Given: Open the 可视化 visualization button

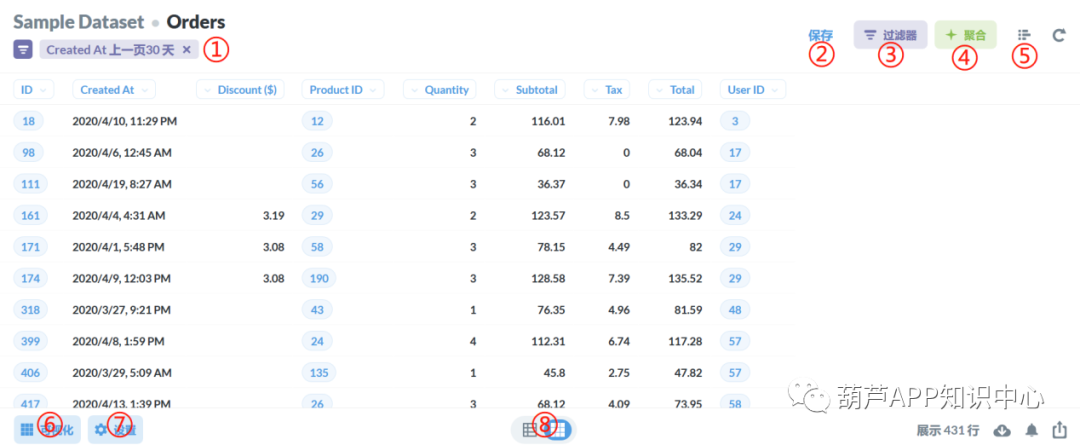Looking at the screenshot, I should tap(48, 430).
